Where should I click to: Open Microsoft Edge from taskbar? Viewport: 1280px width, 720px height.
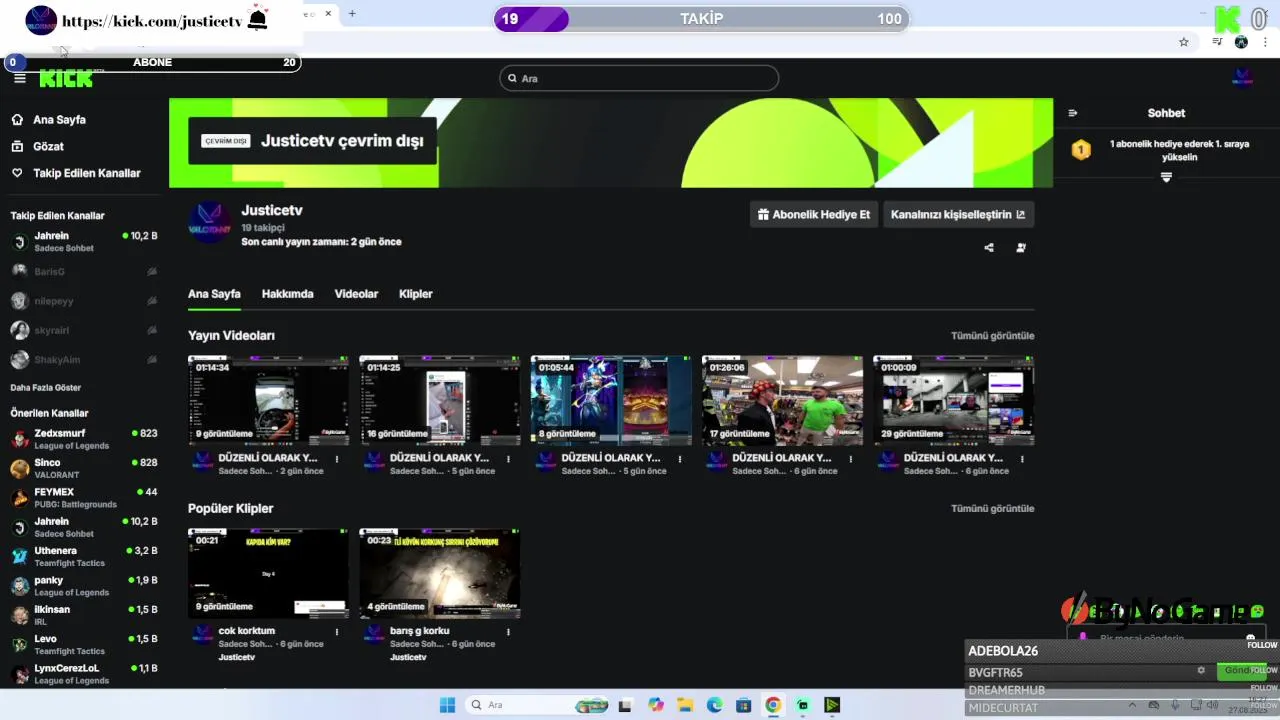[714, 705]
